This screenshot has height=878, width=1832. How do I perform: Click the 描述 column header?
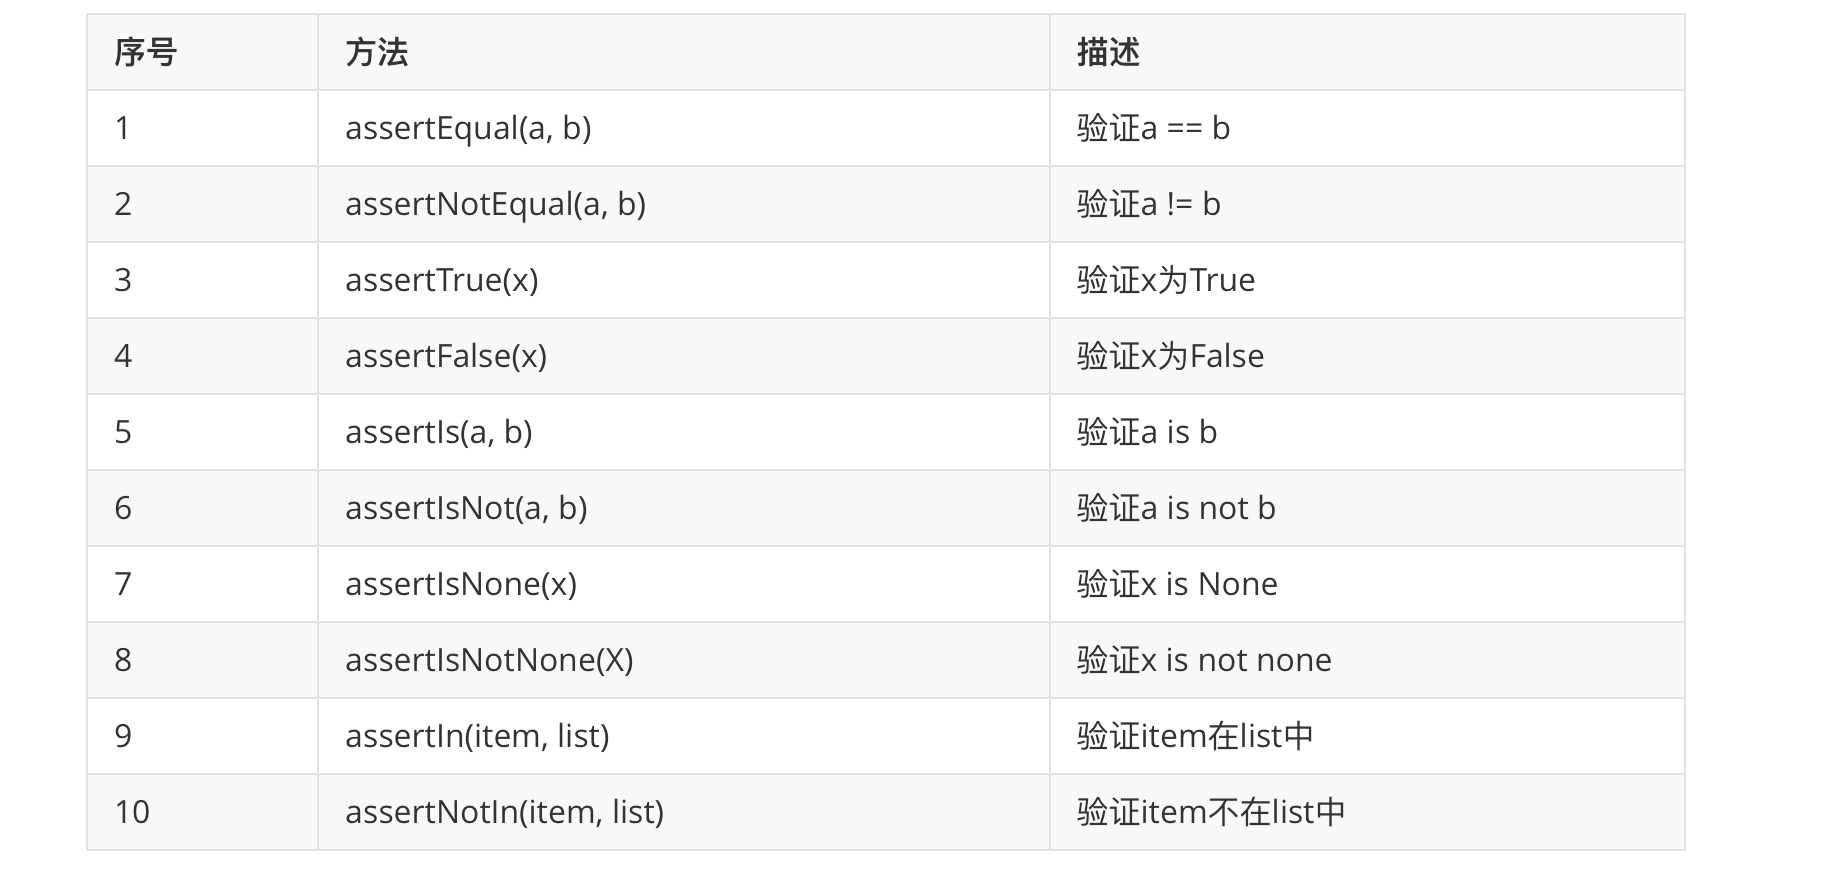[x=1108, y=52]
